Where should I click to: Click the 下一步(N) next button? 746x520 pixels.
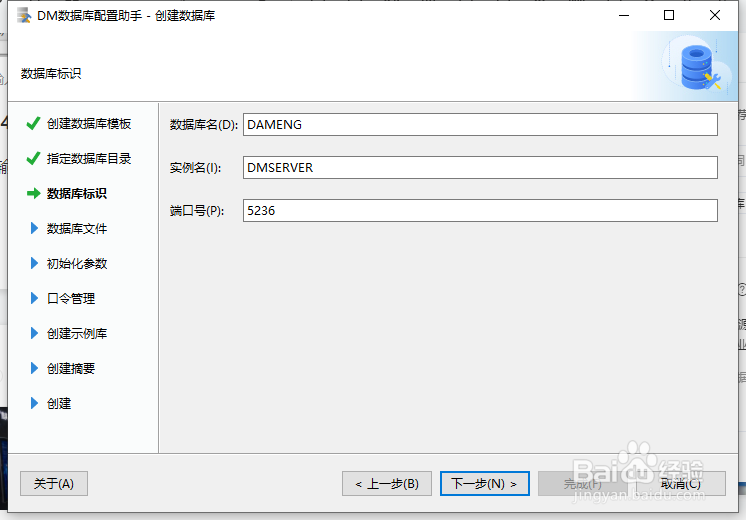click(x=484, y=483)
